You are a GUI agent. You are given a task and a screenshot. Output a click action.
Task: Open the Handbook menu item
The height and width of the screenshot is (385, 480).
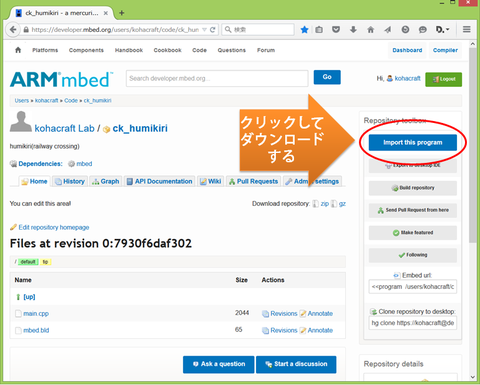point(129,50)
